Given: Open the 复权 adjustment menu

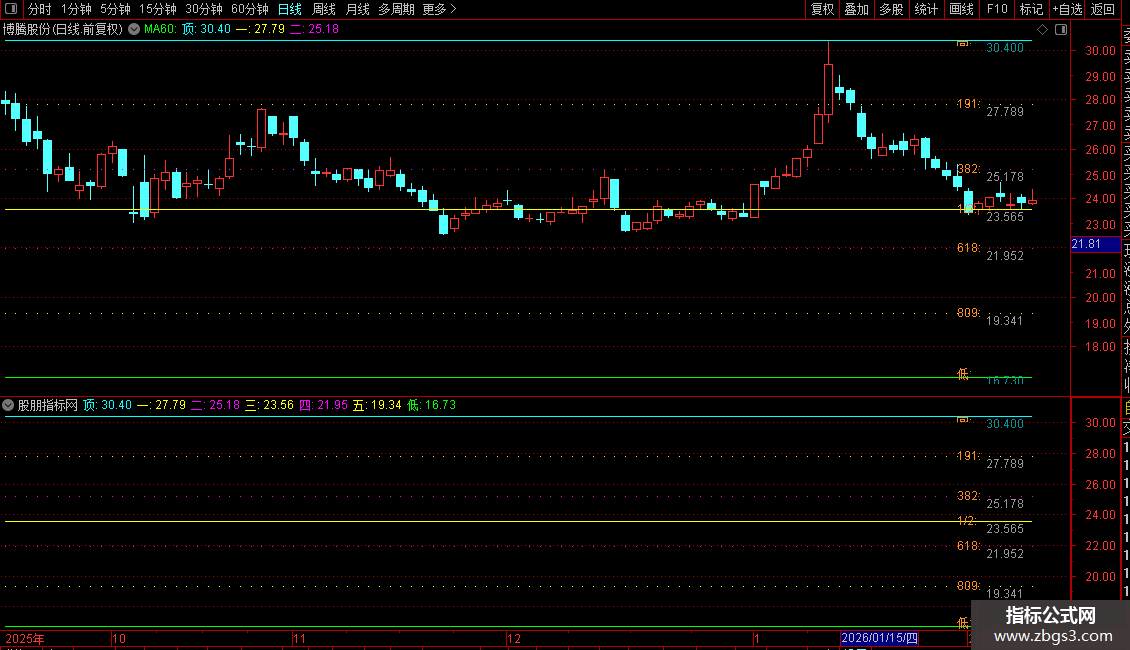Looking at the screenshot, I should (x=822, y=9).
